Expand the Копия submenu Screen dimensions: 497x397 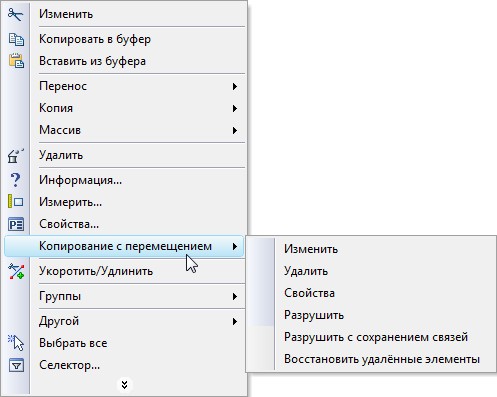pyautogui.click(x=235, y=108)
